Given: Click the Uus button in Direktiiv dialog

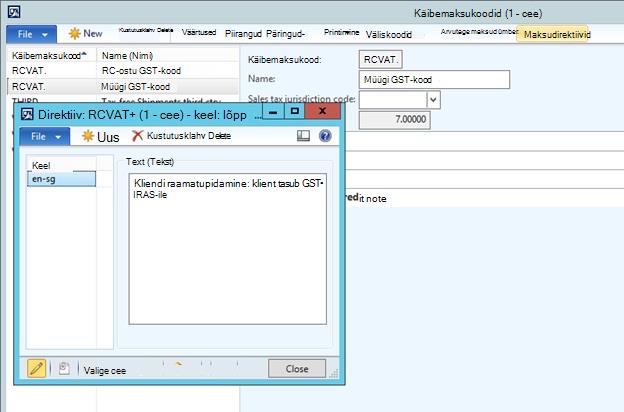Looking at the screenshot, I should click(x=100, y=137).
